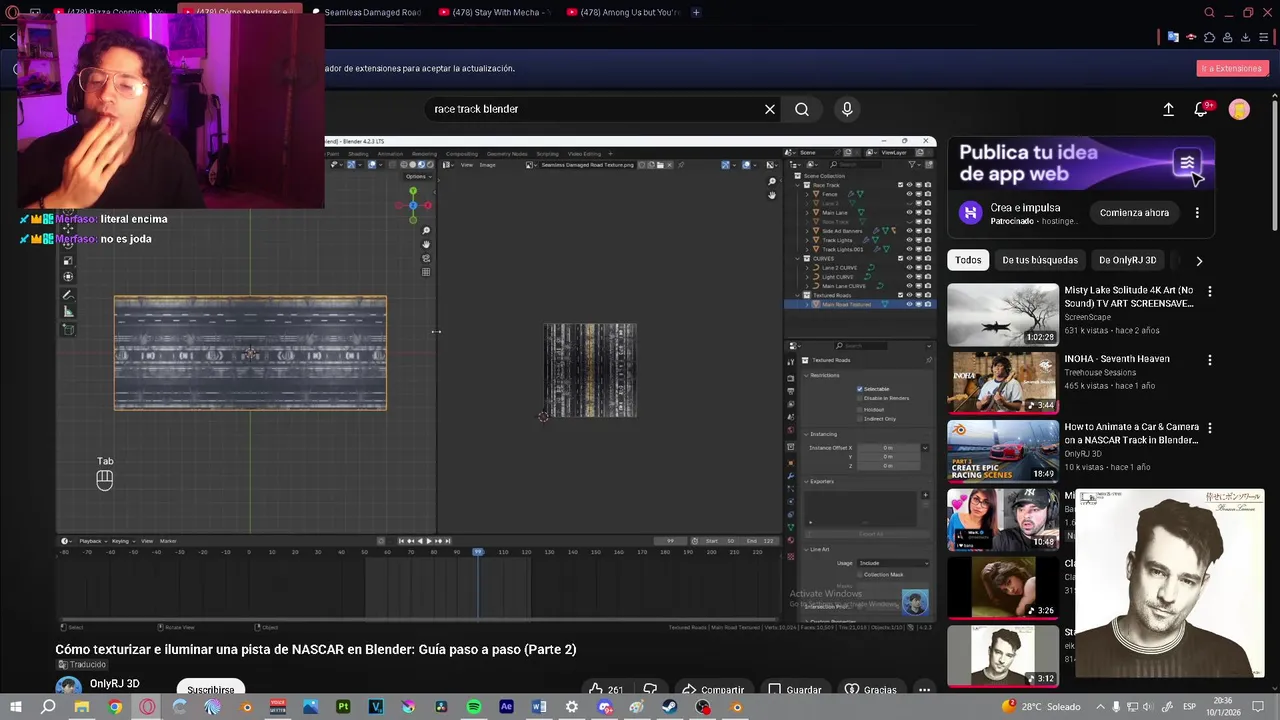The width and height of the screenshot is (1280, 720).
Task: Collapse the Restrictions panel
Action: coord(806,375)
